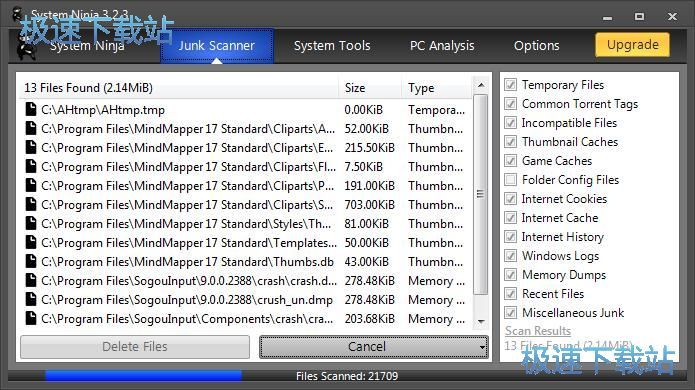Open the System Ninja tab
Screen dimensions: 695x390
(x=87, y=46)
